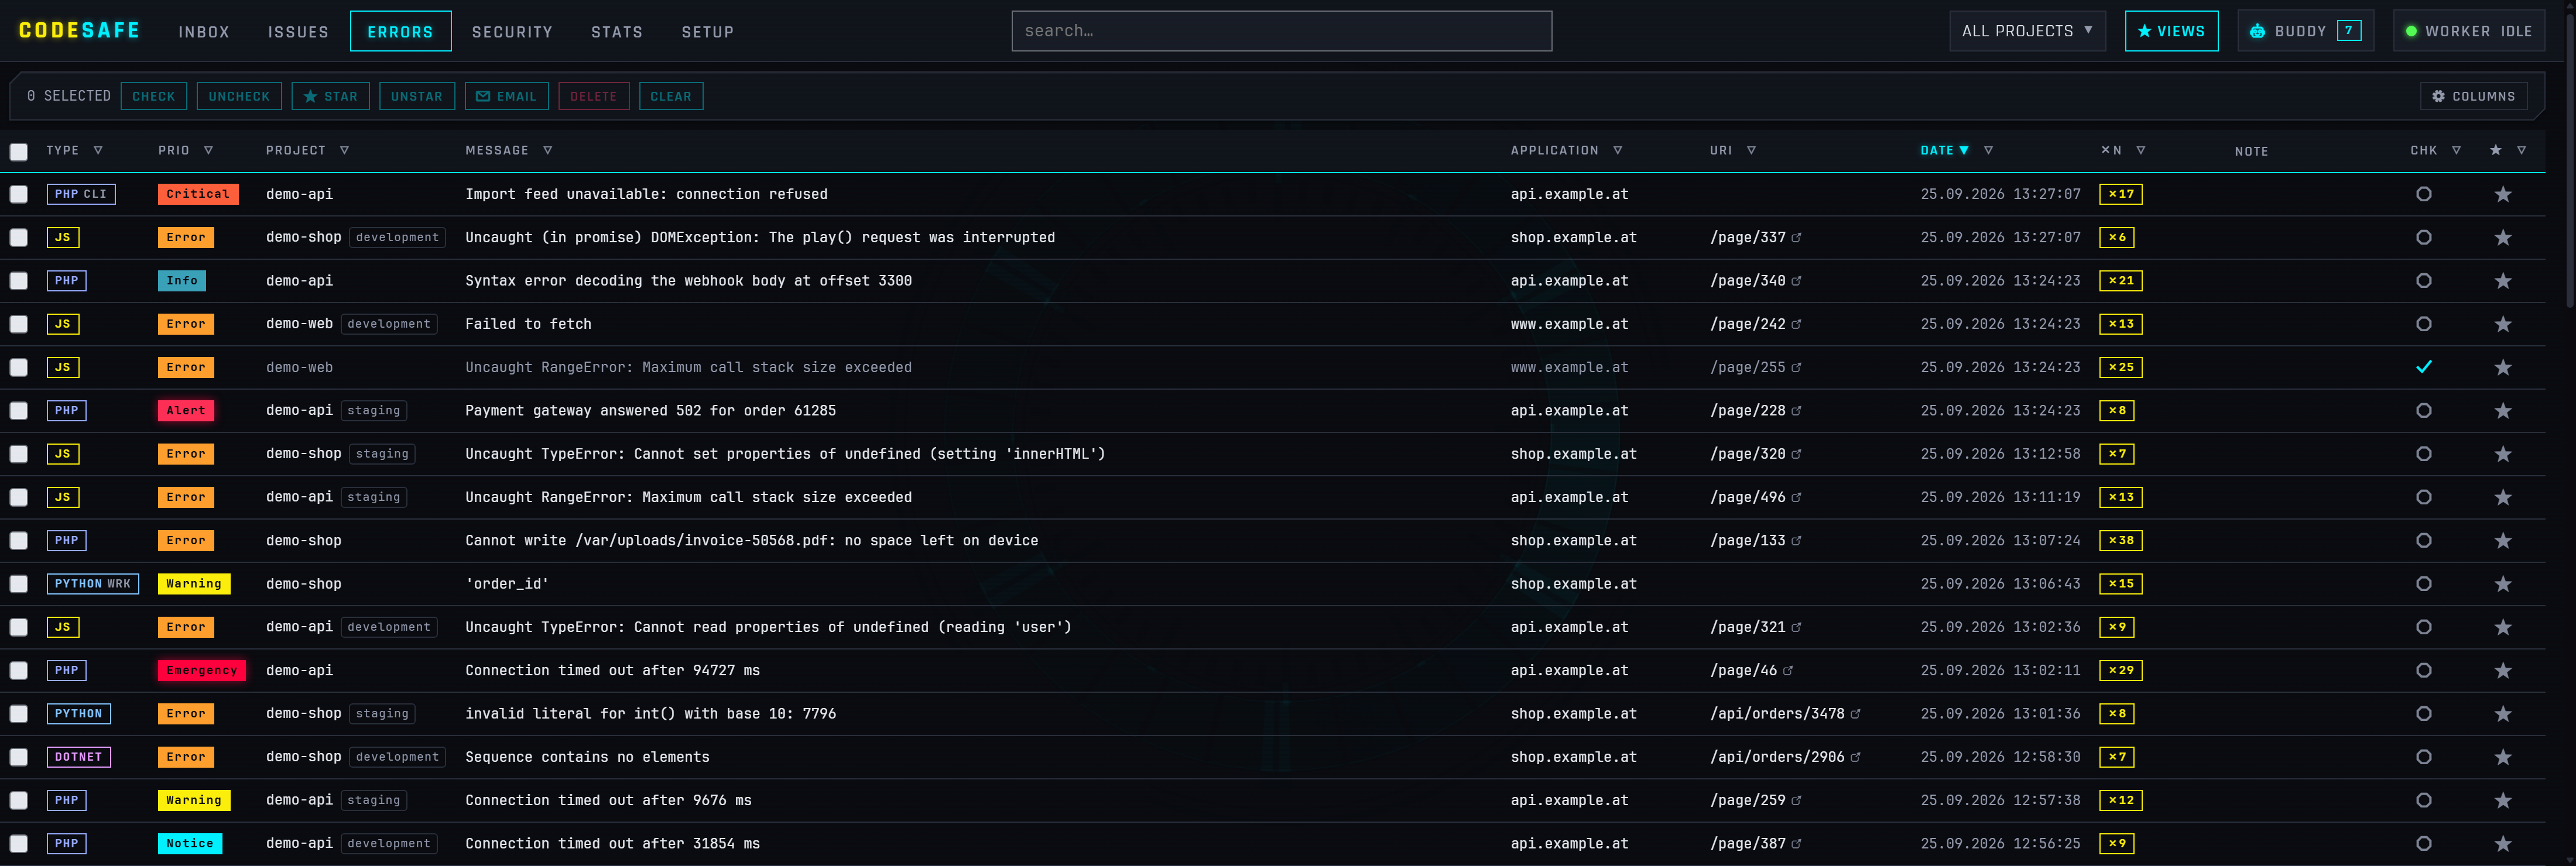This screenshot has width=2576, height=866.
Task: Open the ×N count column filter
Action: click(x=2140, y=150)
